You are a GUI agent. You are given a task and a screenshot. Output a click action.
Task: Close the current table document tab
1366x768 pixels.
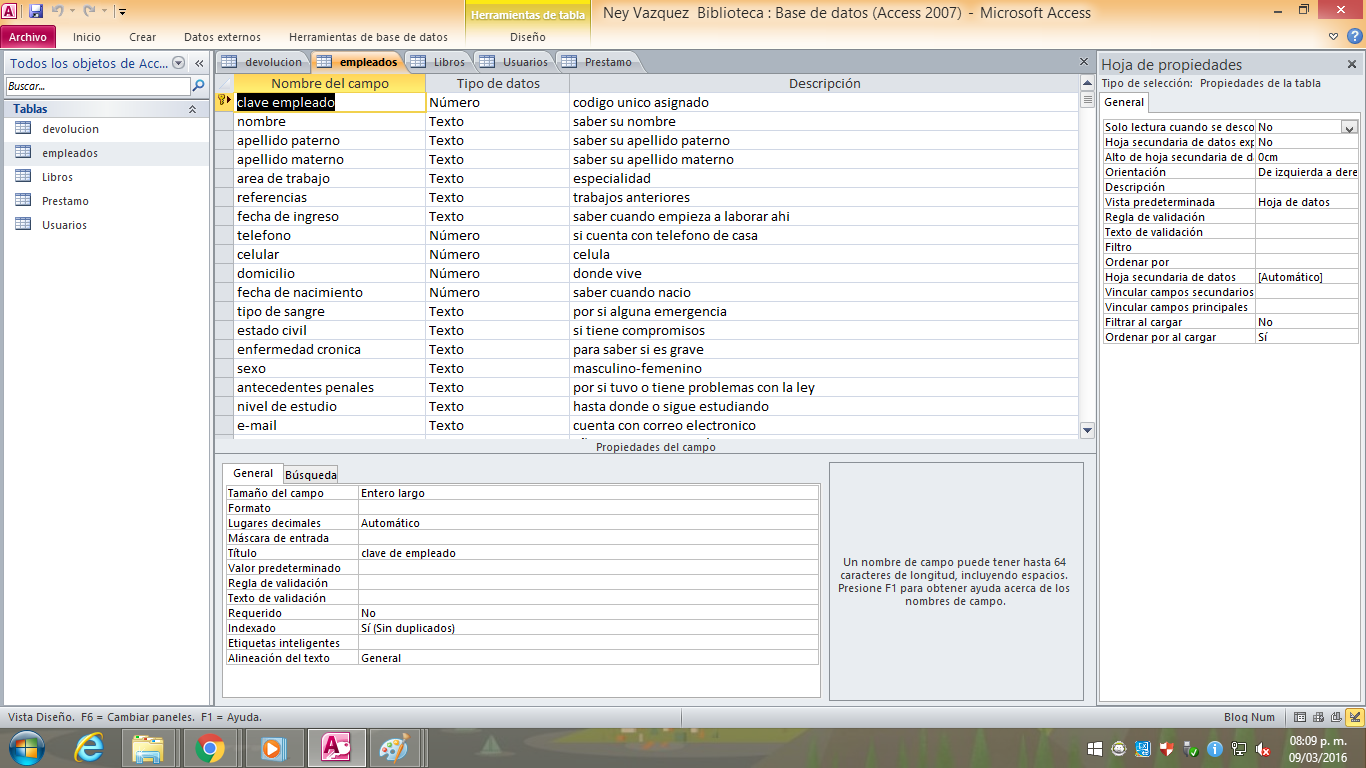(x=1084, y=62)
